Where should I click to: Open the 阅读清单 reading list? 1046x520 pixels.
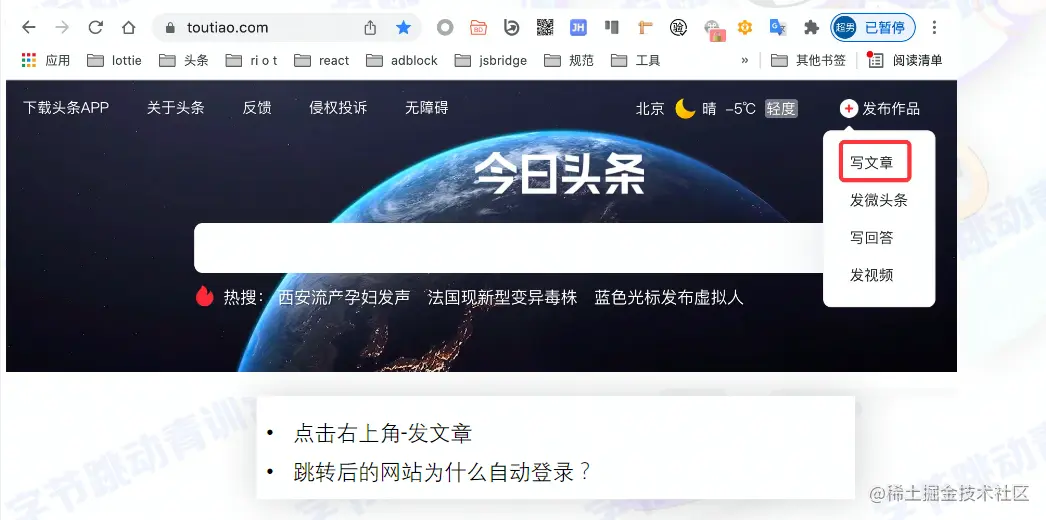click(x=905, y=60)
